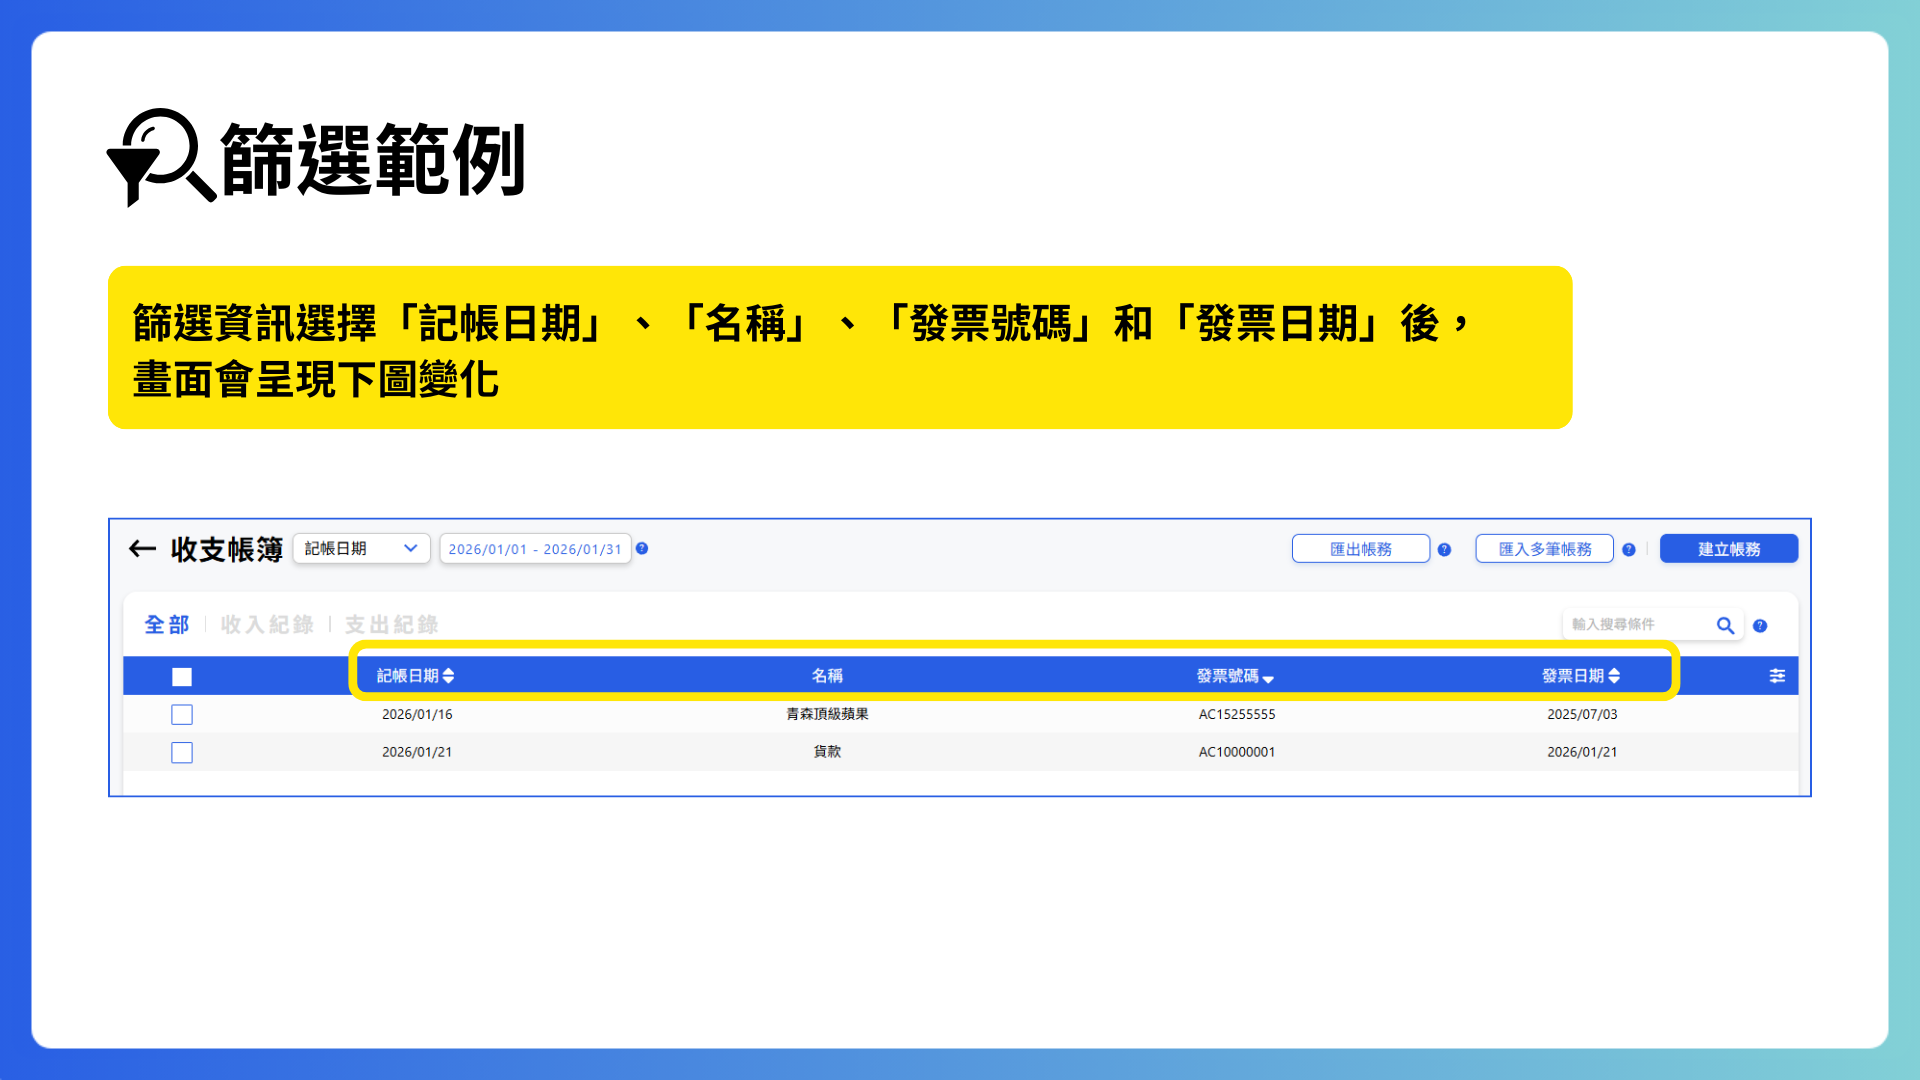Click the help icon beside the search box
The image size is (1920, 1080).
click(1761, 625)
